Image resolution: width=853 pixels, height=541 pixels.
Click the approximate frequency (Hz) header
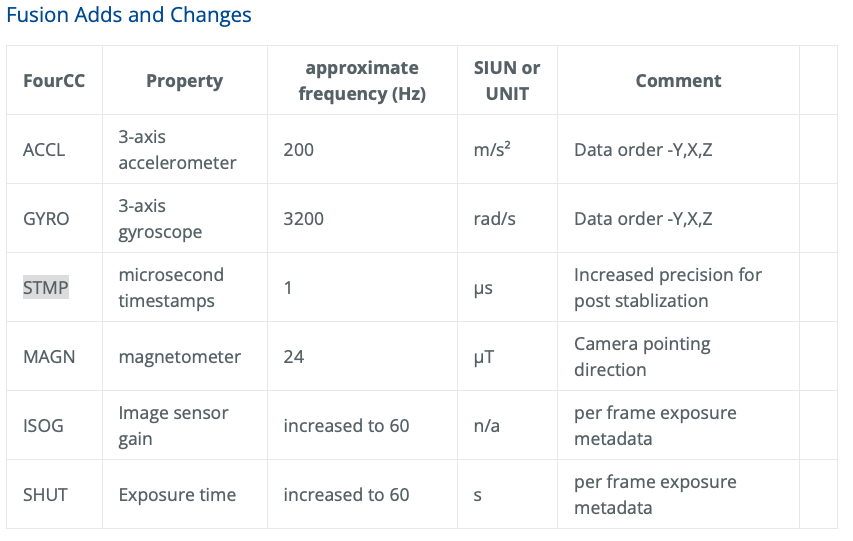362,81
